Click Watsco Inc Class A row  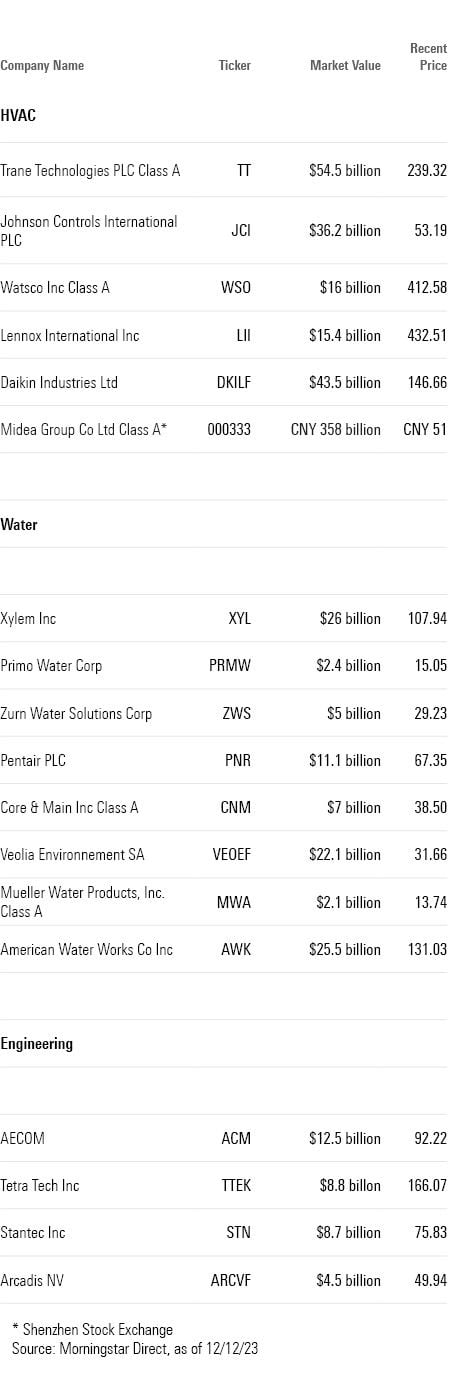224,288
